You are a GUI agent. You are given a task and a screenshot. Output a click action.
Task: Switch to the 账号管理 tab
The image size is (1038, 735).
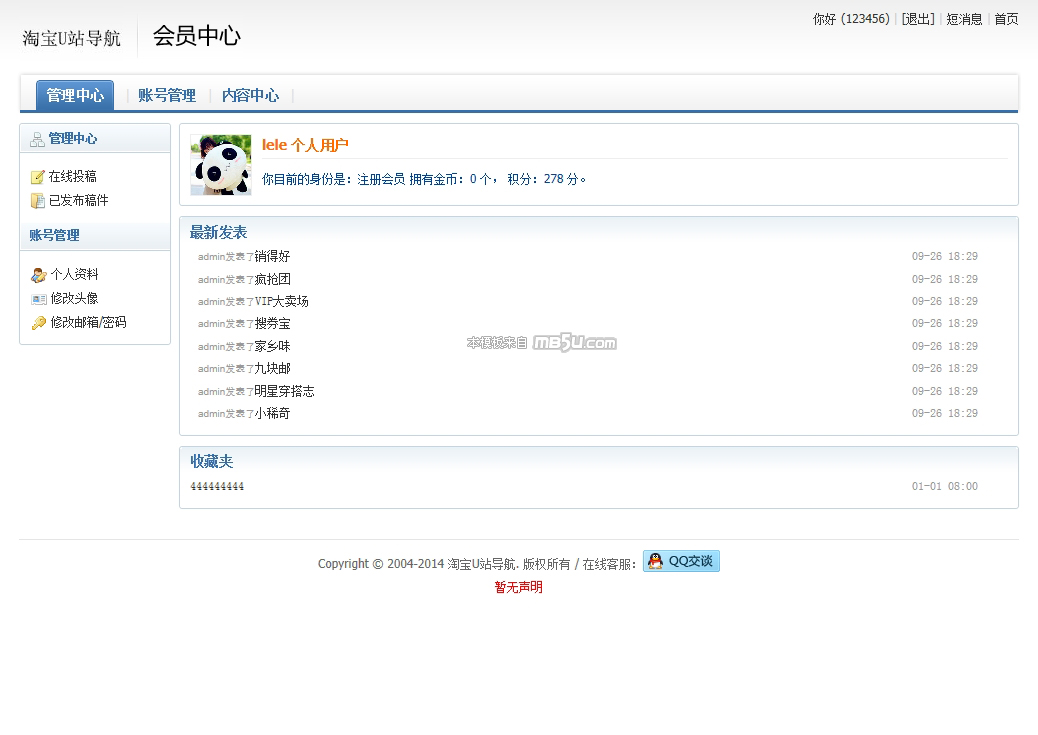coord(167,96)
